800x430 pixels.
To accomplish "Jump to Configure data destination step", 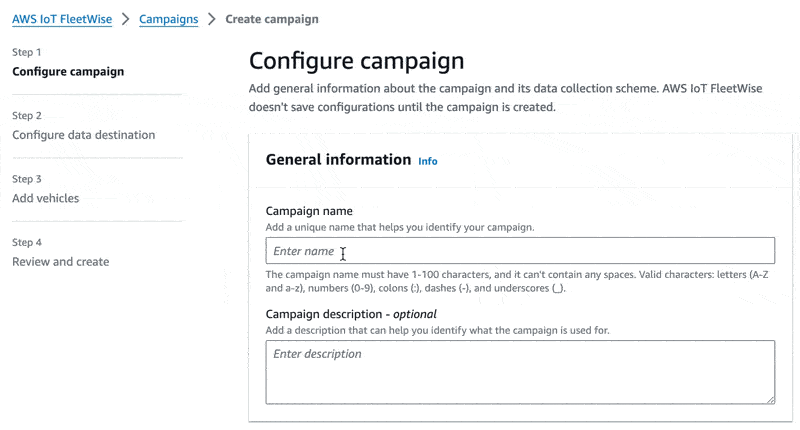I will 83,135.
